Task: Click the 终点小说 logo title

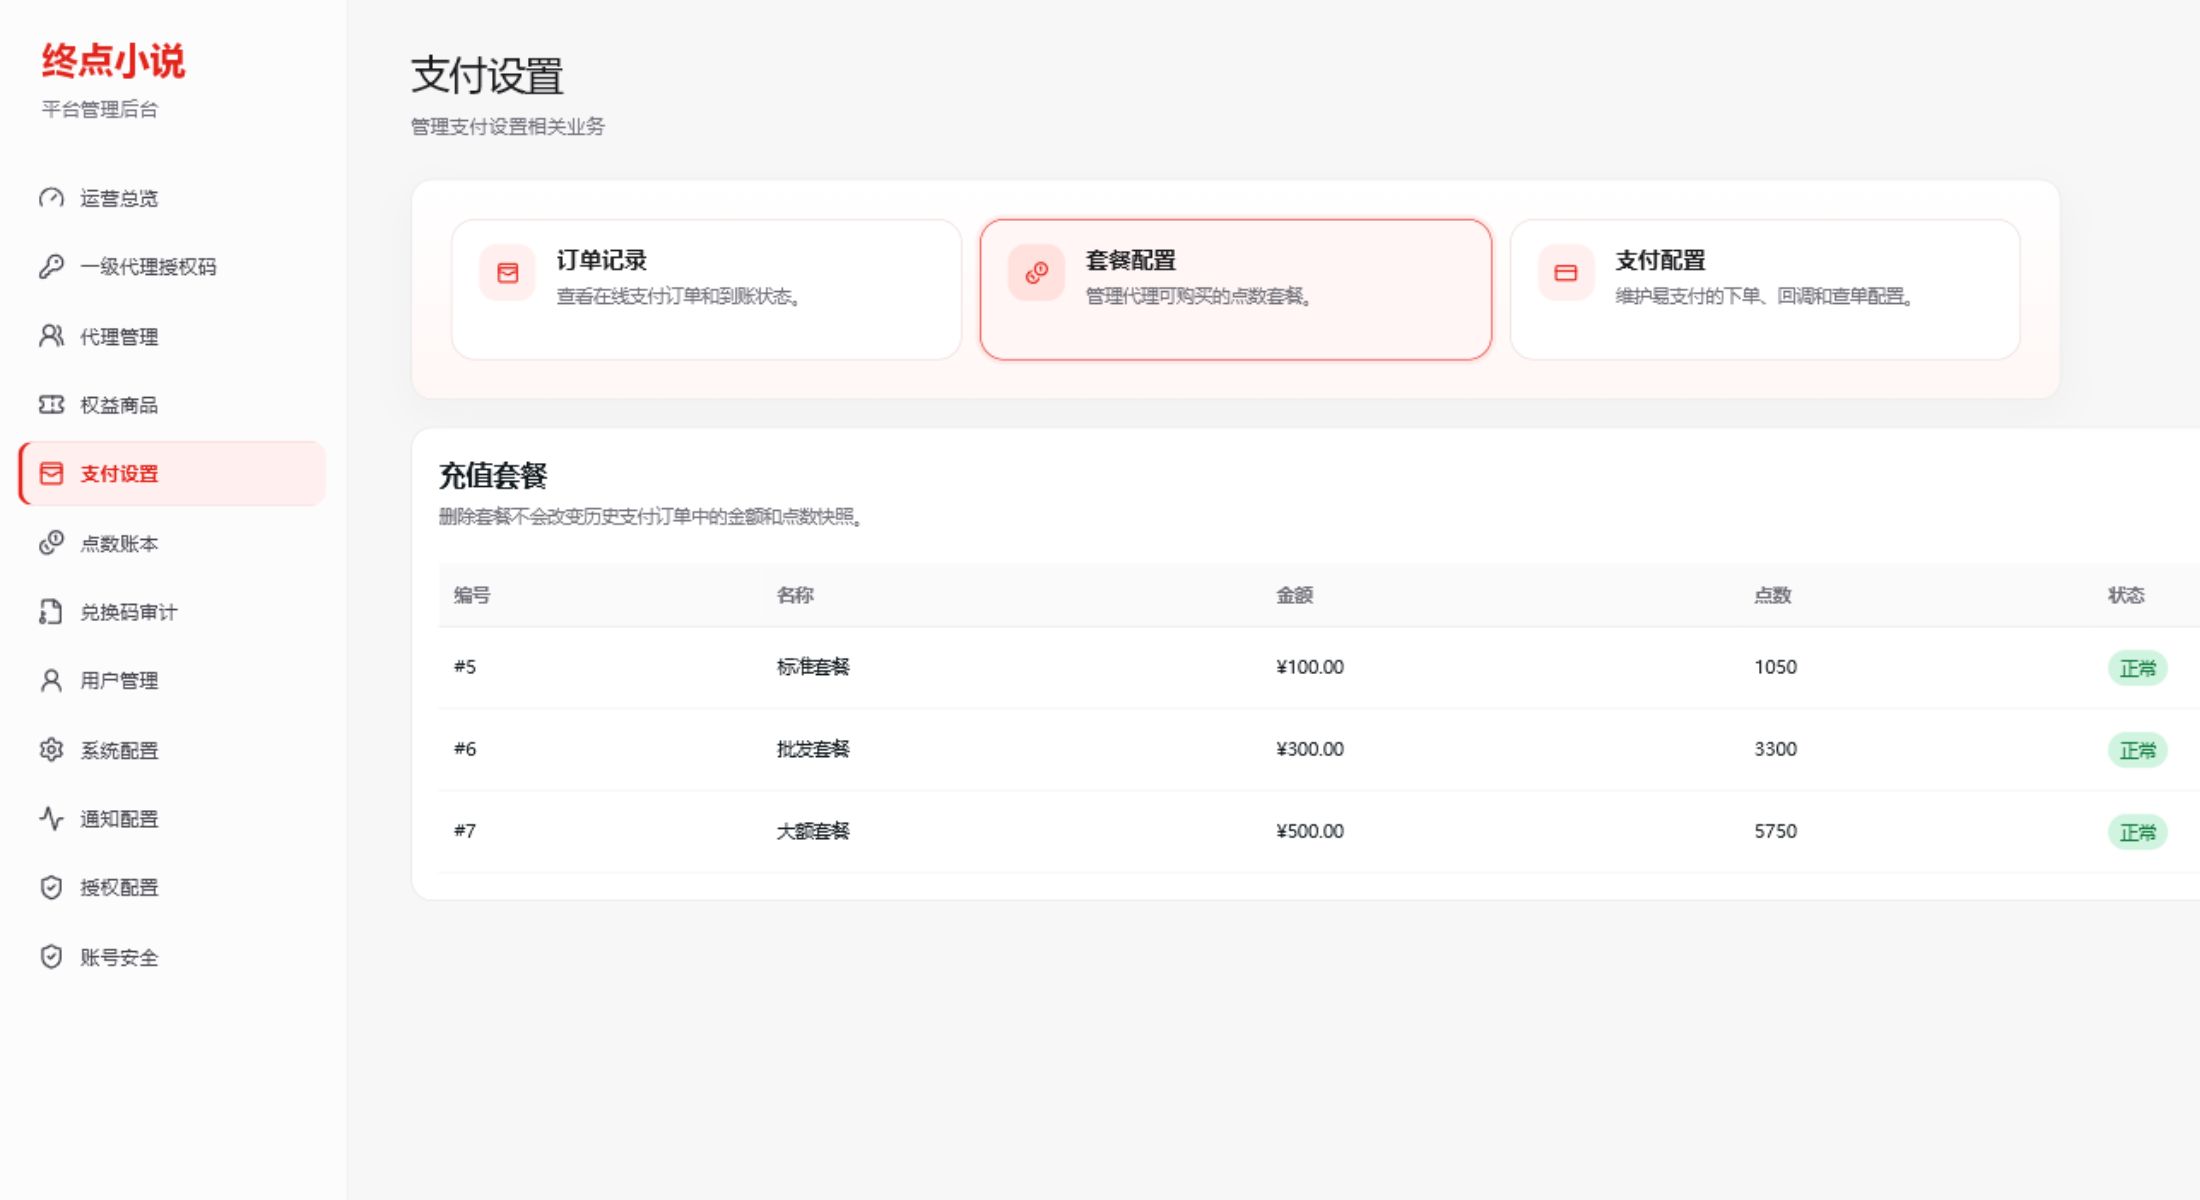Action: [113, 61]
